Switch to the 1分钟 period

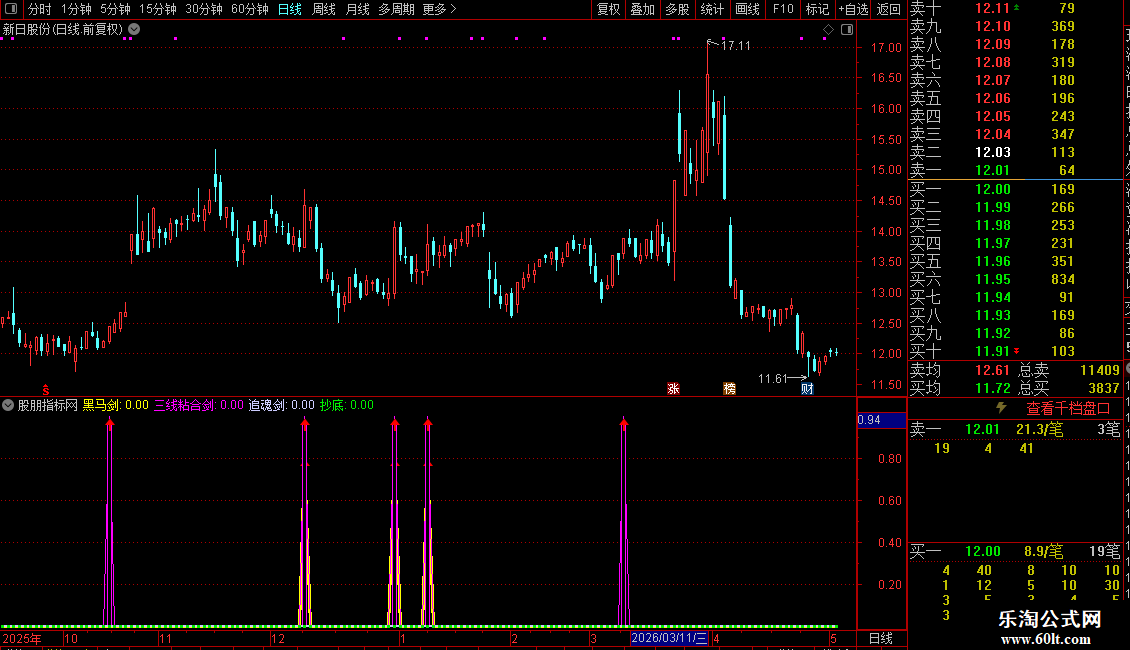click(x=76, y=9)
